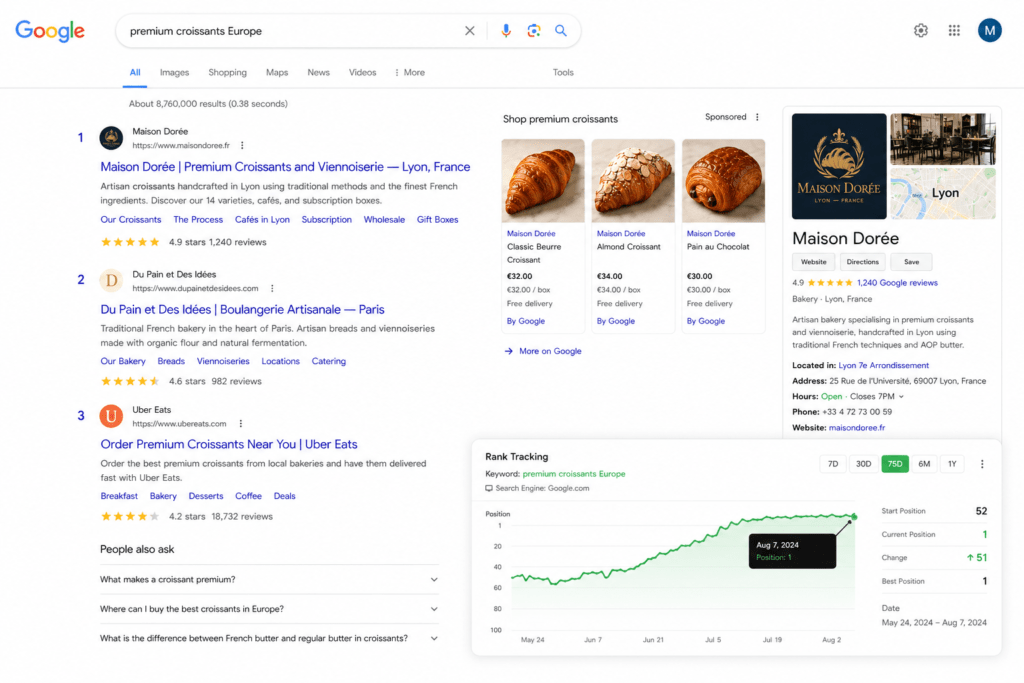This screenshot has width=1024, height=683.
Task: Open Google apps grid
Action: click(x=954, y=30)
